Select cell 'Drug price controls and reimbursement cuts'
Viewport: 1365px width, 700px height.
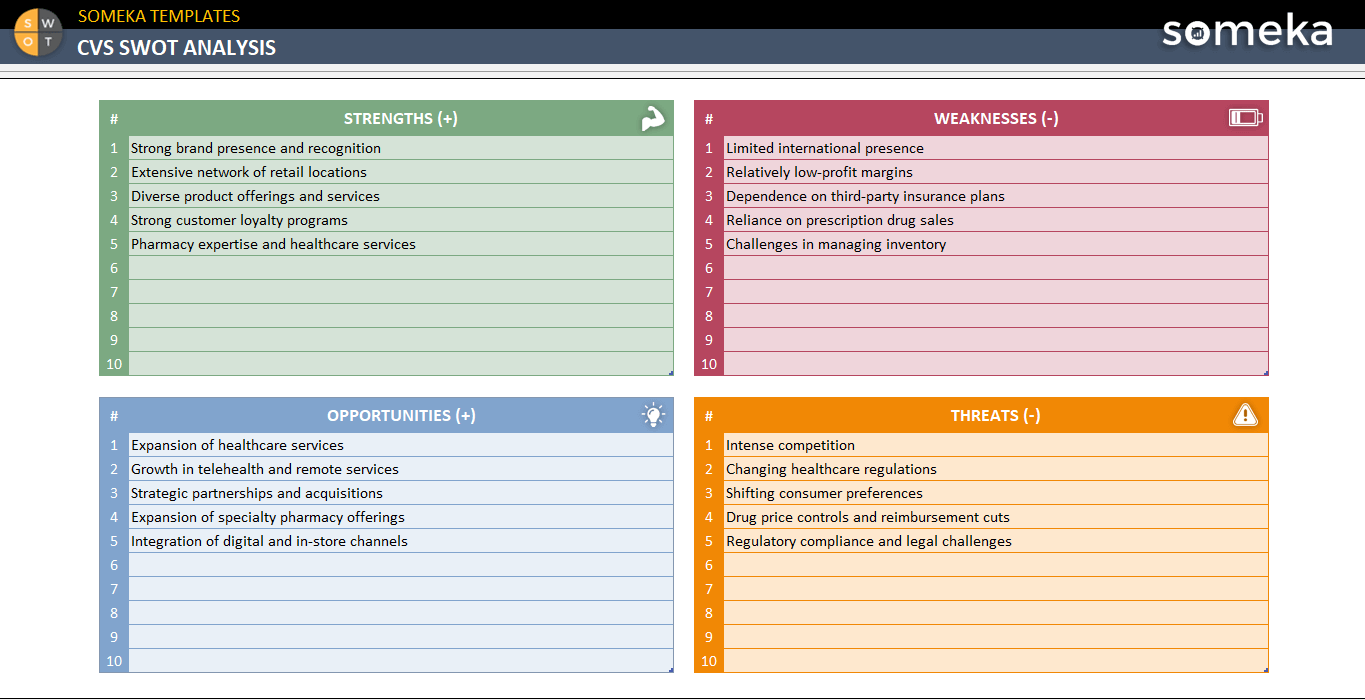tap(996, 517)
